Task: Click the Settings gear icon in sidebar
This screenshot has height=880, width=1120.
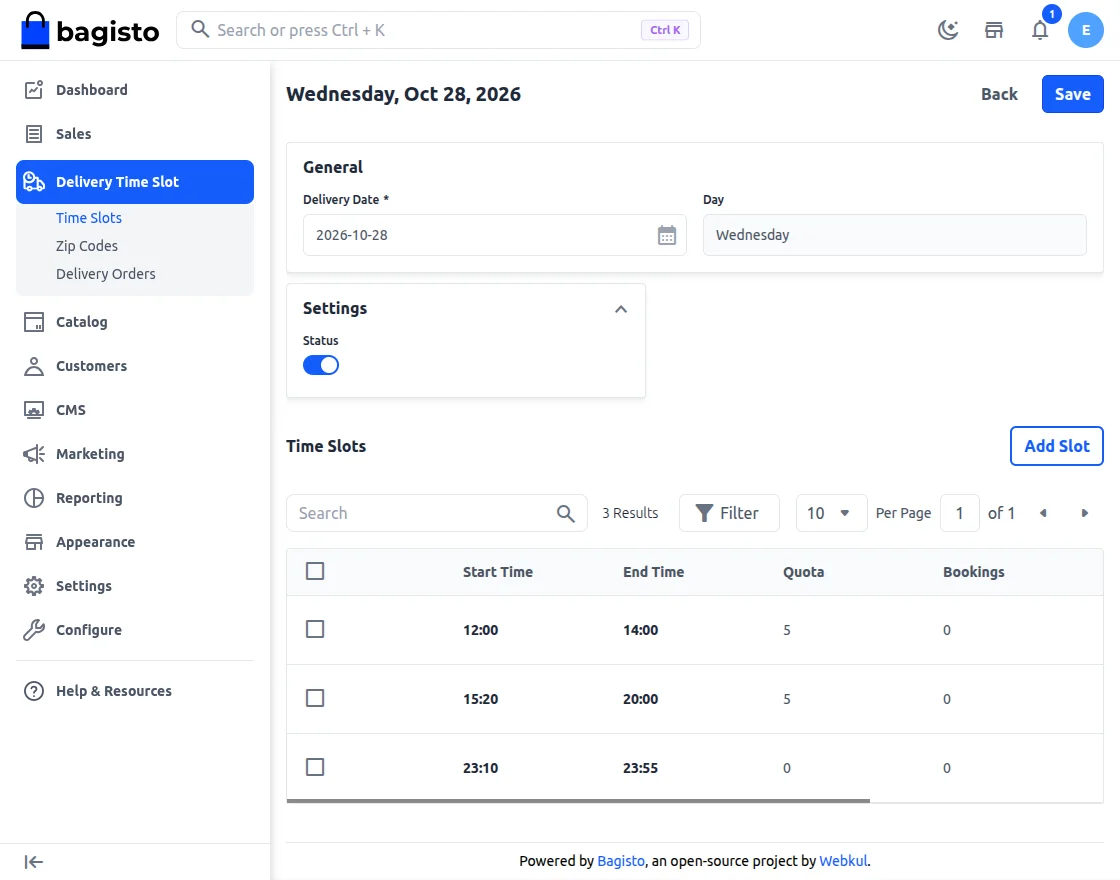Action: tap(34, 586)
